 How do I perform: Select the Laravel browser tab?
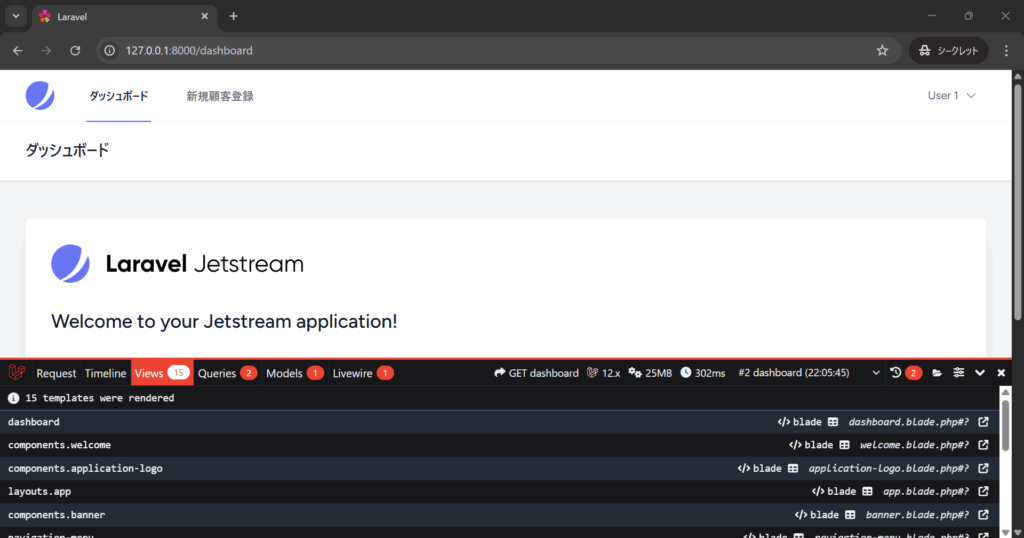pos(124,17)
